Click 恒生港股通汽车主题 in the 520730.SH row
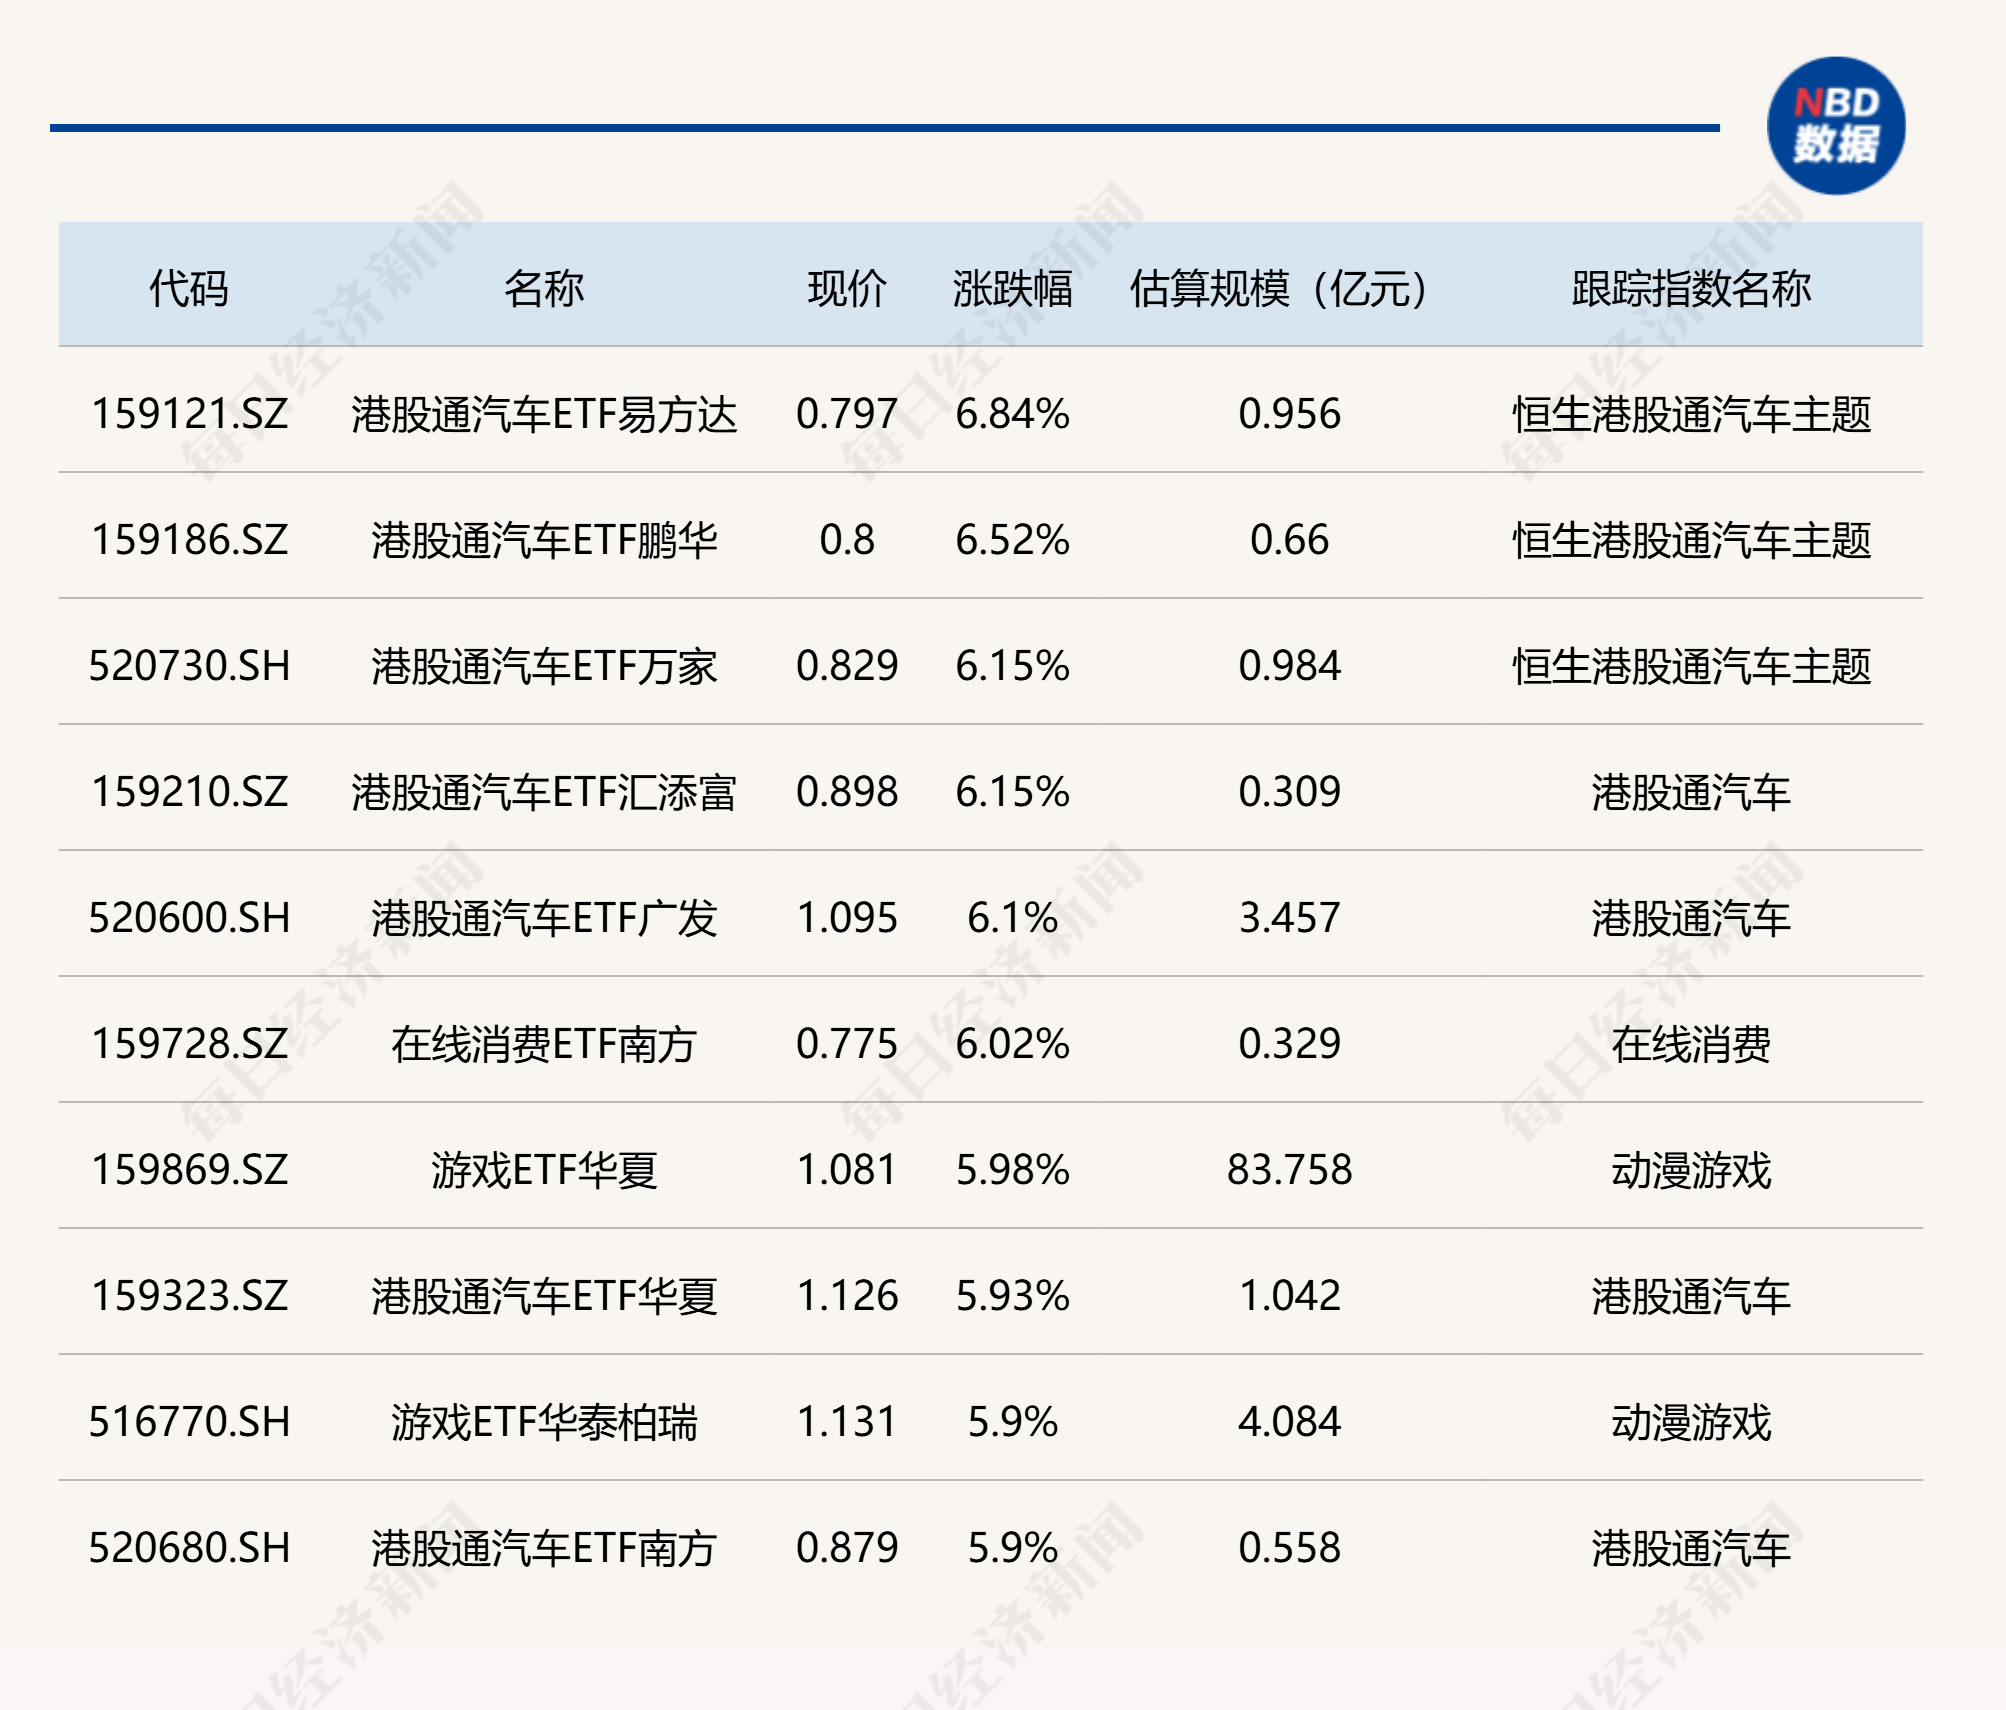 coord(1691,666)
